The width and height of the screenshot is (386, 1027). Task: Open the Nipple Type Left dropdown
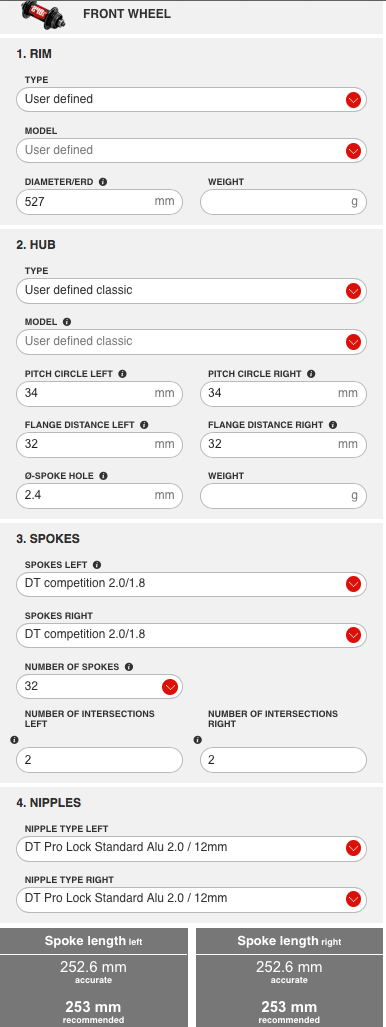[191, 848]
